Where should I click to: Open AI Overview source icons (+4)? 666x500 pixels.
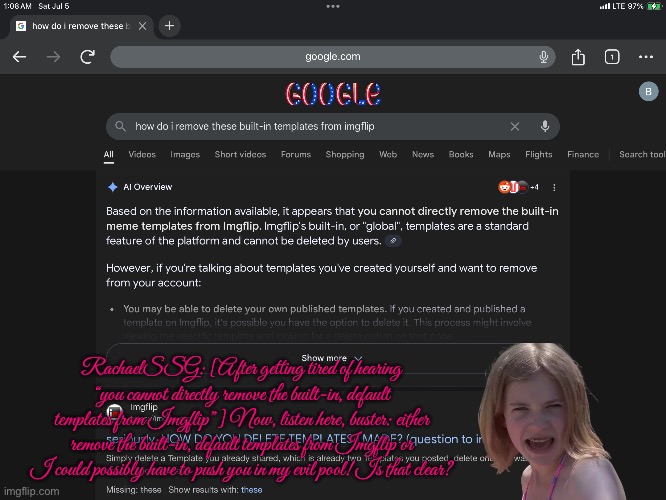(518, 187)
